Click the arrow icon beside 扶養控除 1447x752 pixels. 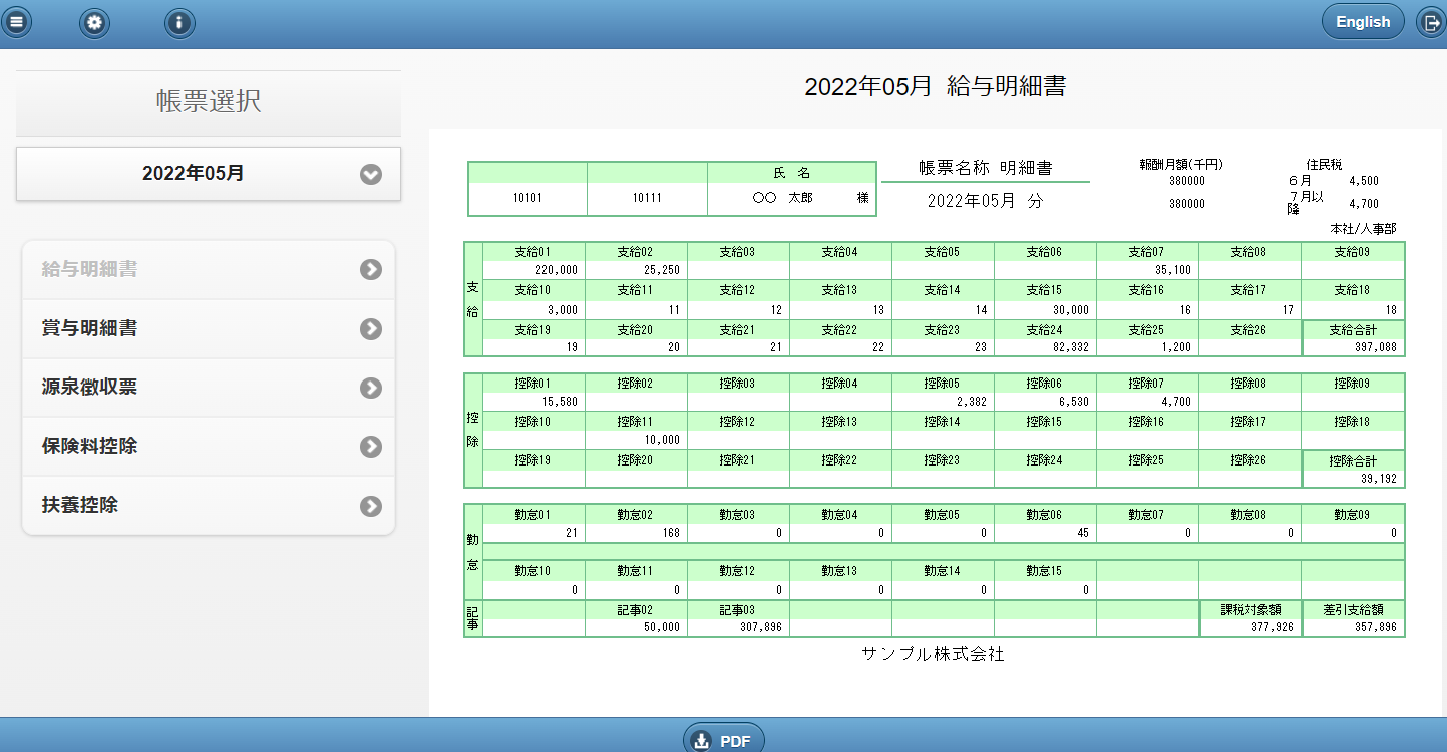click(x=371, y=505)
